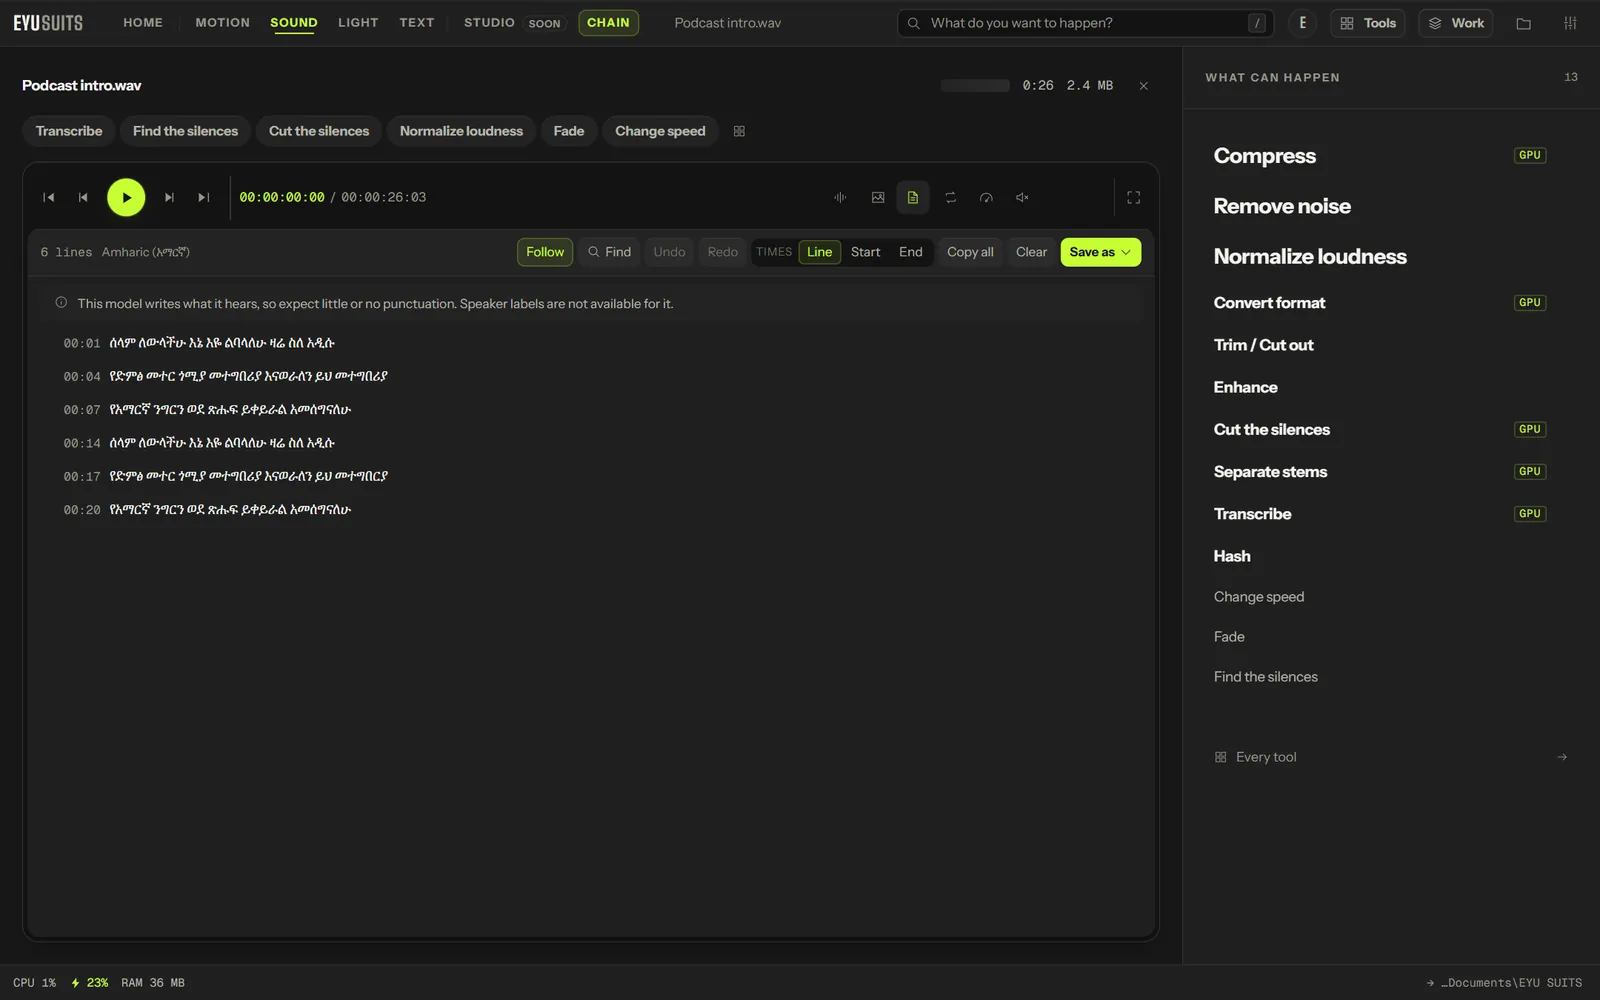The width and height of the screenshot is (1600, 1000).
Task: Click the Find the silences chip
Action: click(x=185, y=131)
